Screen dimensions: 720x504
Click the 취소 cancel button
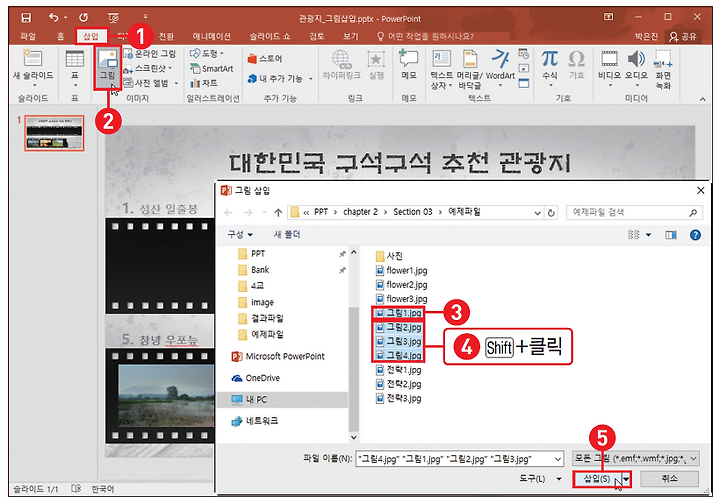[x=669, y=479]
